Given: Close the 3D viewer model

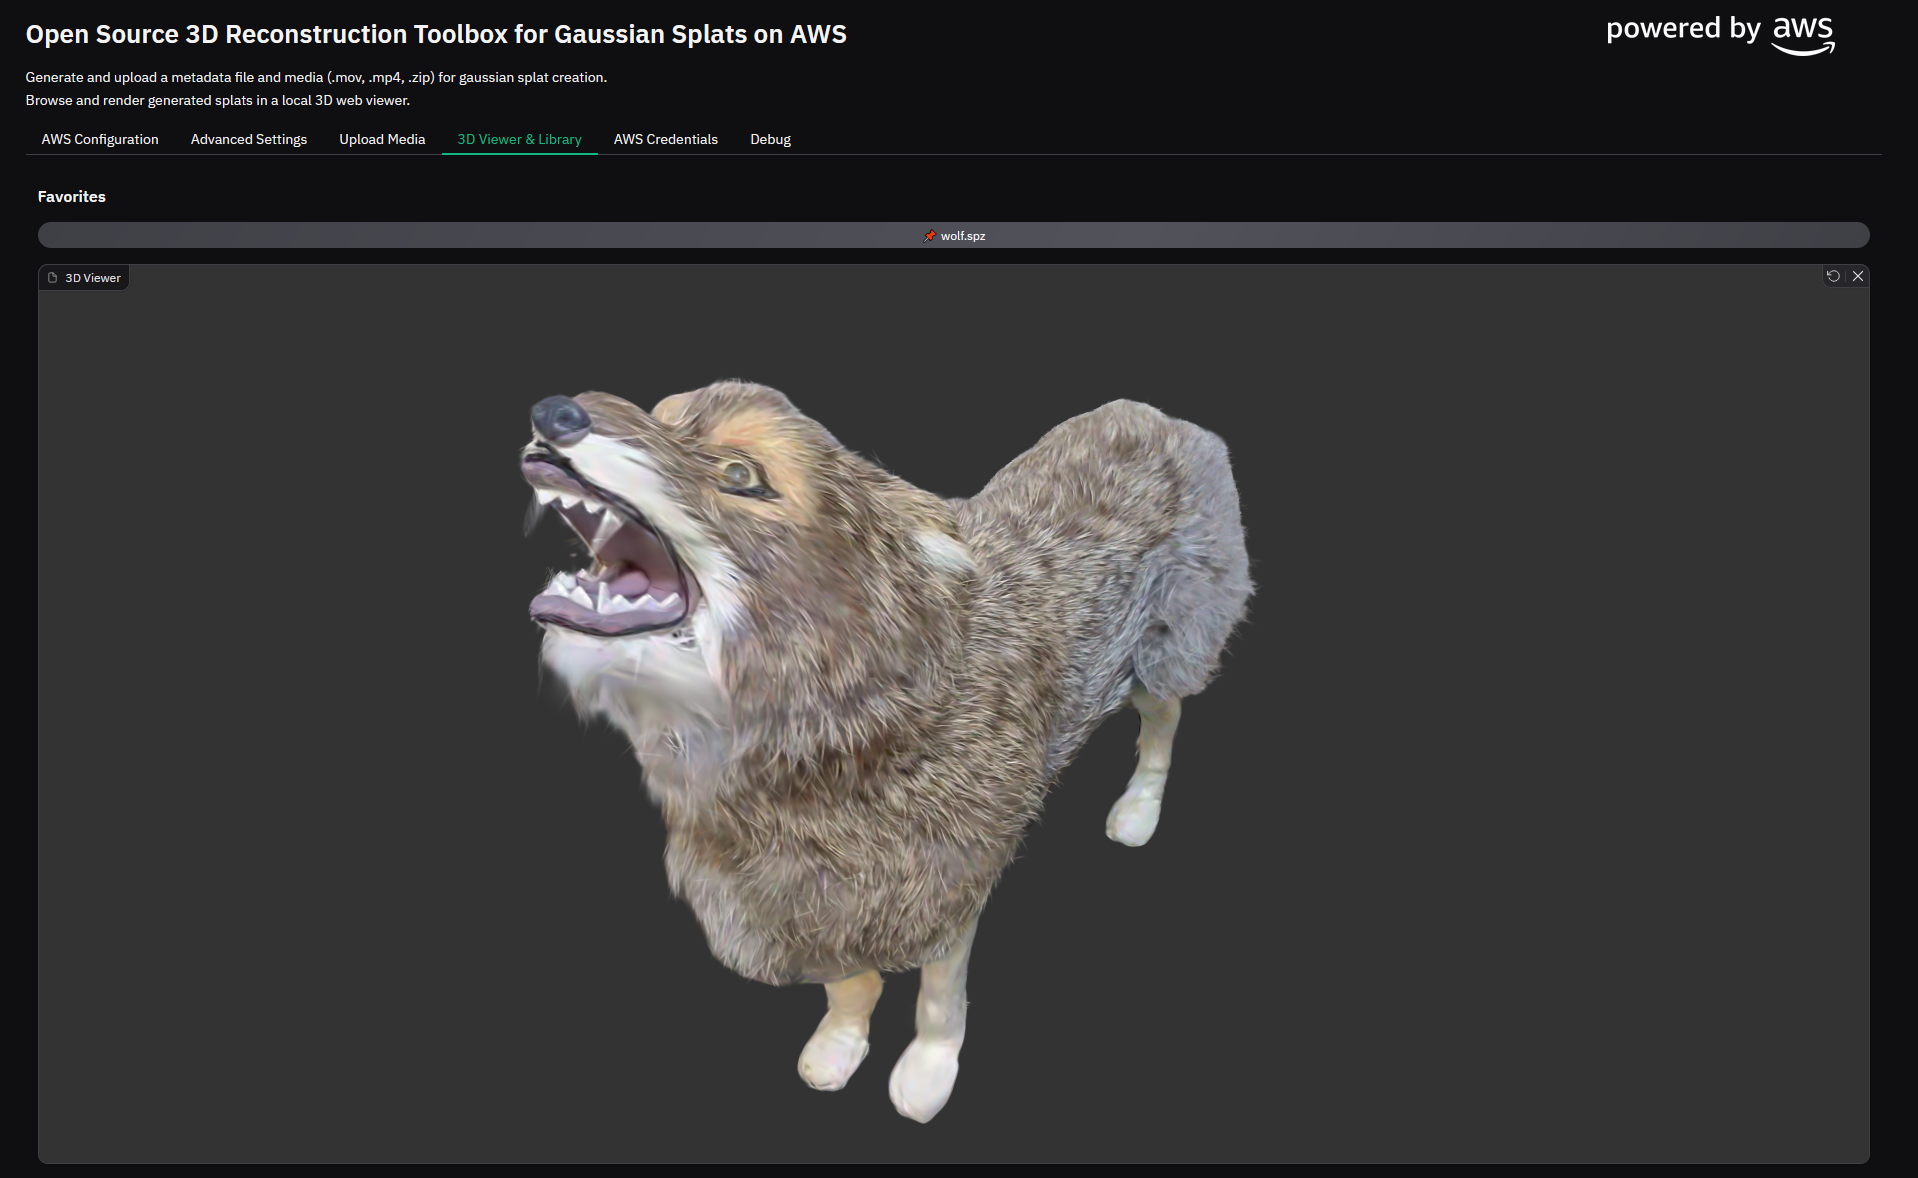Looking at the screenshot, I should [1858, 276].
